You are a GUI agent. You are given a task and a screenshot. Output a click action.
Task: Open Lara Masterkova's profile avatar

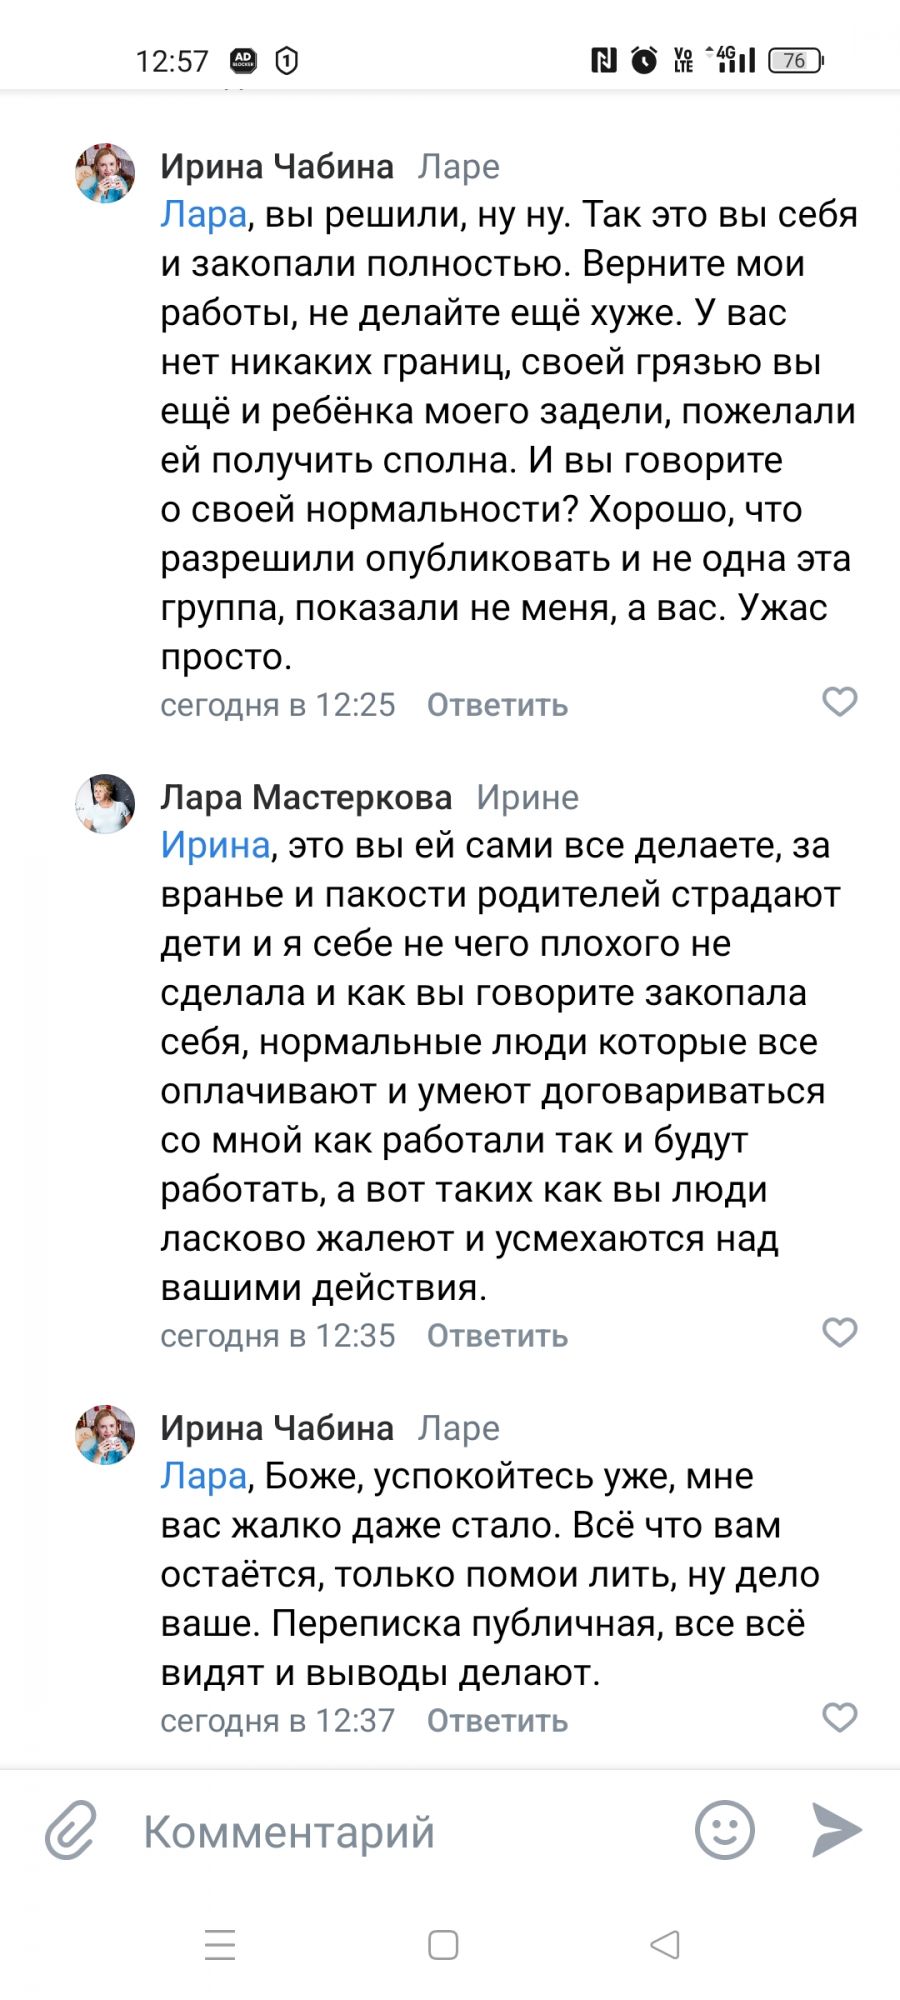(105, 803)
